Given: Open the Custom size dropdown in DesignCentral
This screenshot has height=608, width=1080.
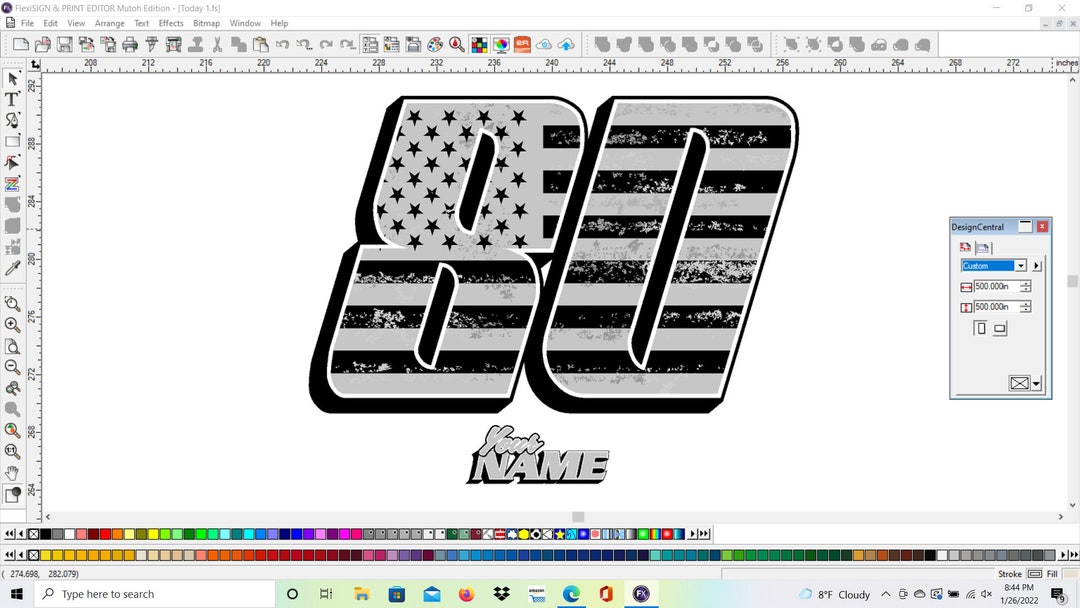Looking at the screenshot, I should click(x=1021, y=265).
